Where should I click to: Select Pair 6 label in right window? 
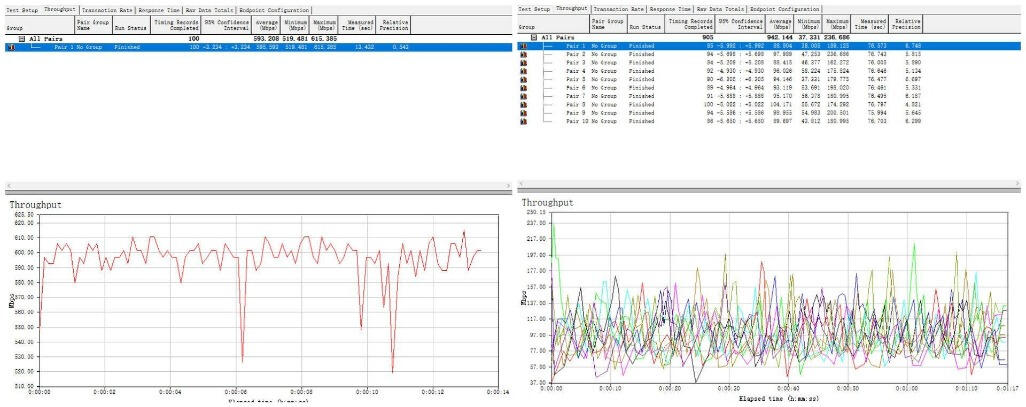pyautogui.click(x=576, y=88)
